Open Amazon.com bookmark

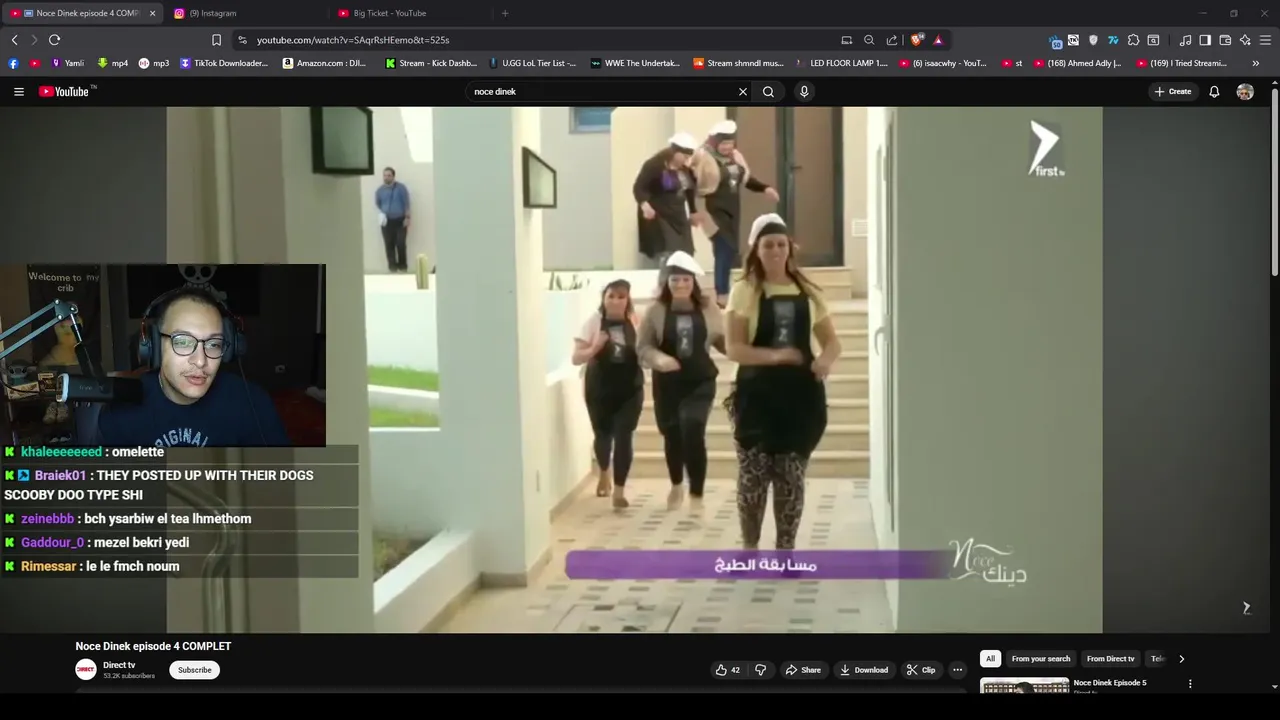[325, 63]
